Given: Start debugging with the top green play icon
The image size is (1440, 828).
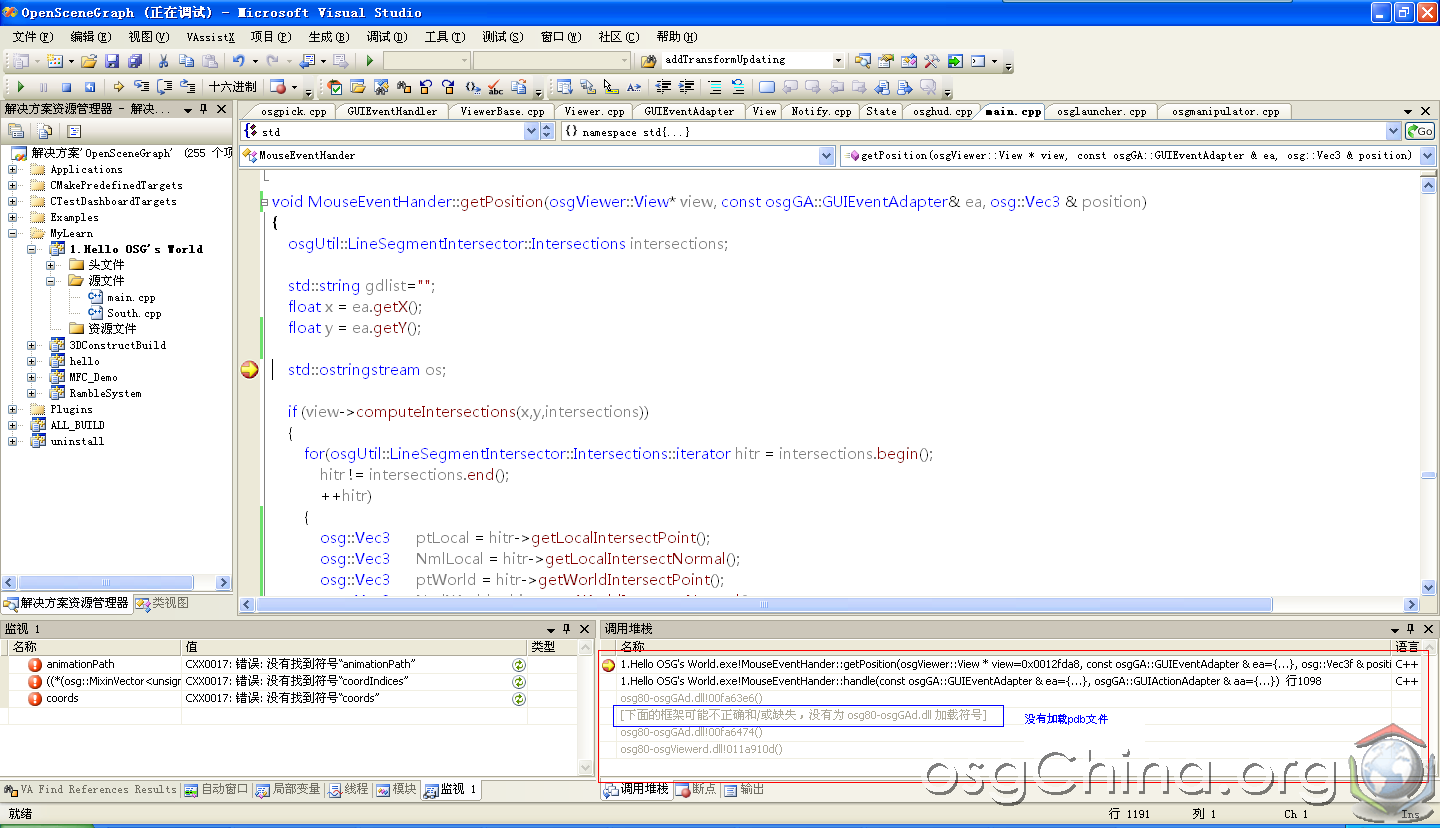Looking at the screenshot, I should click(370, 61).
